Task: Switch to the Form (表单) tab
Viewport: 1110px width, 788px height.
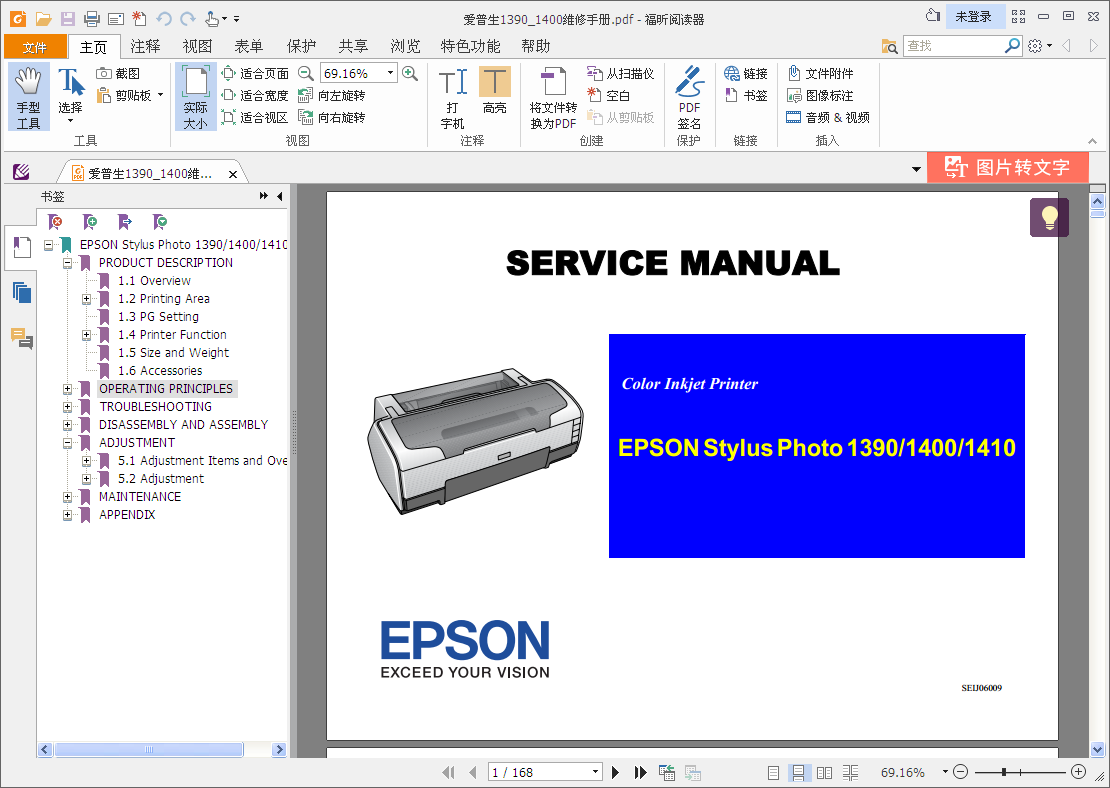Action: pos(248,46)
